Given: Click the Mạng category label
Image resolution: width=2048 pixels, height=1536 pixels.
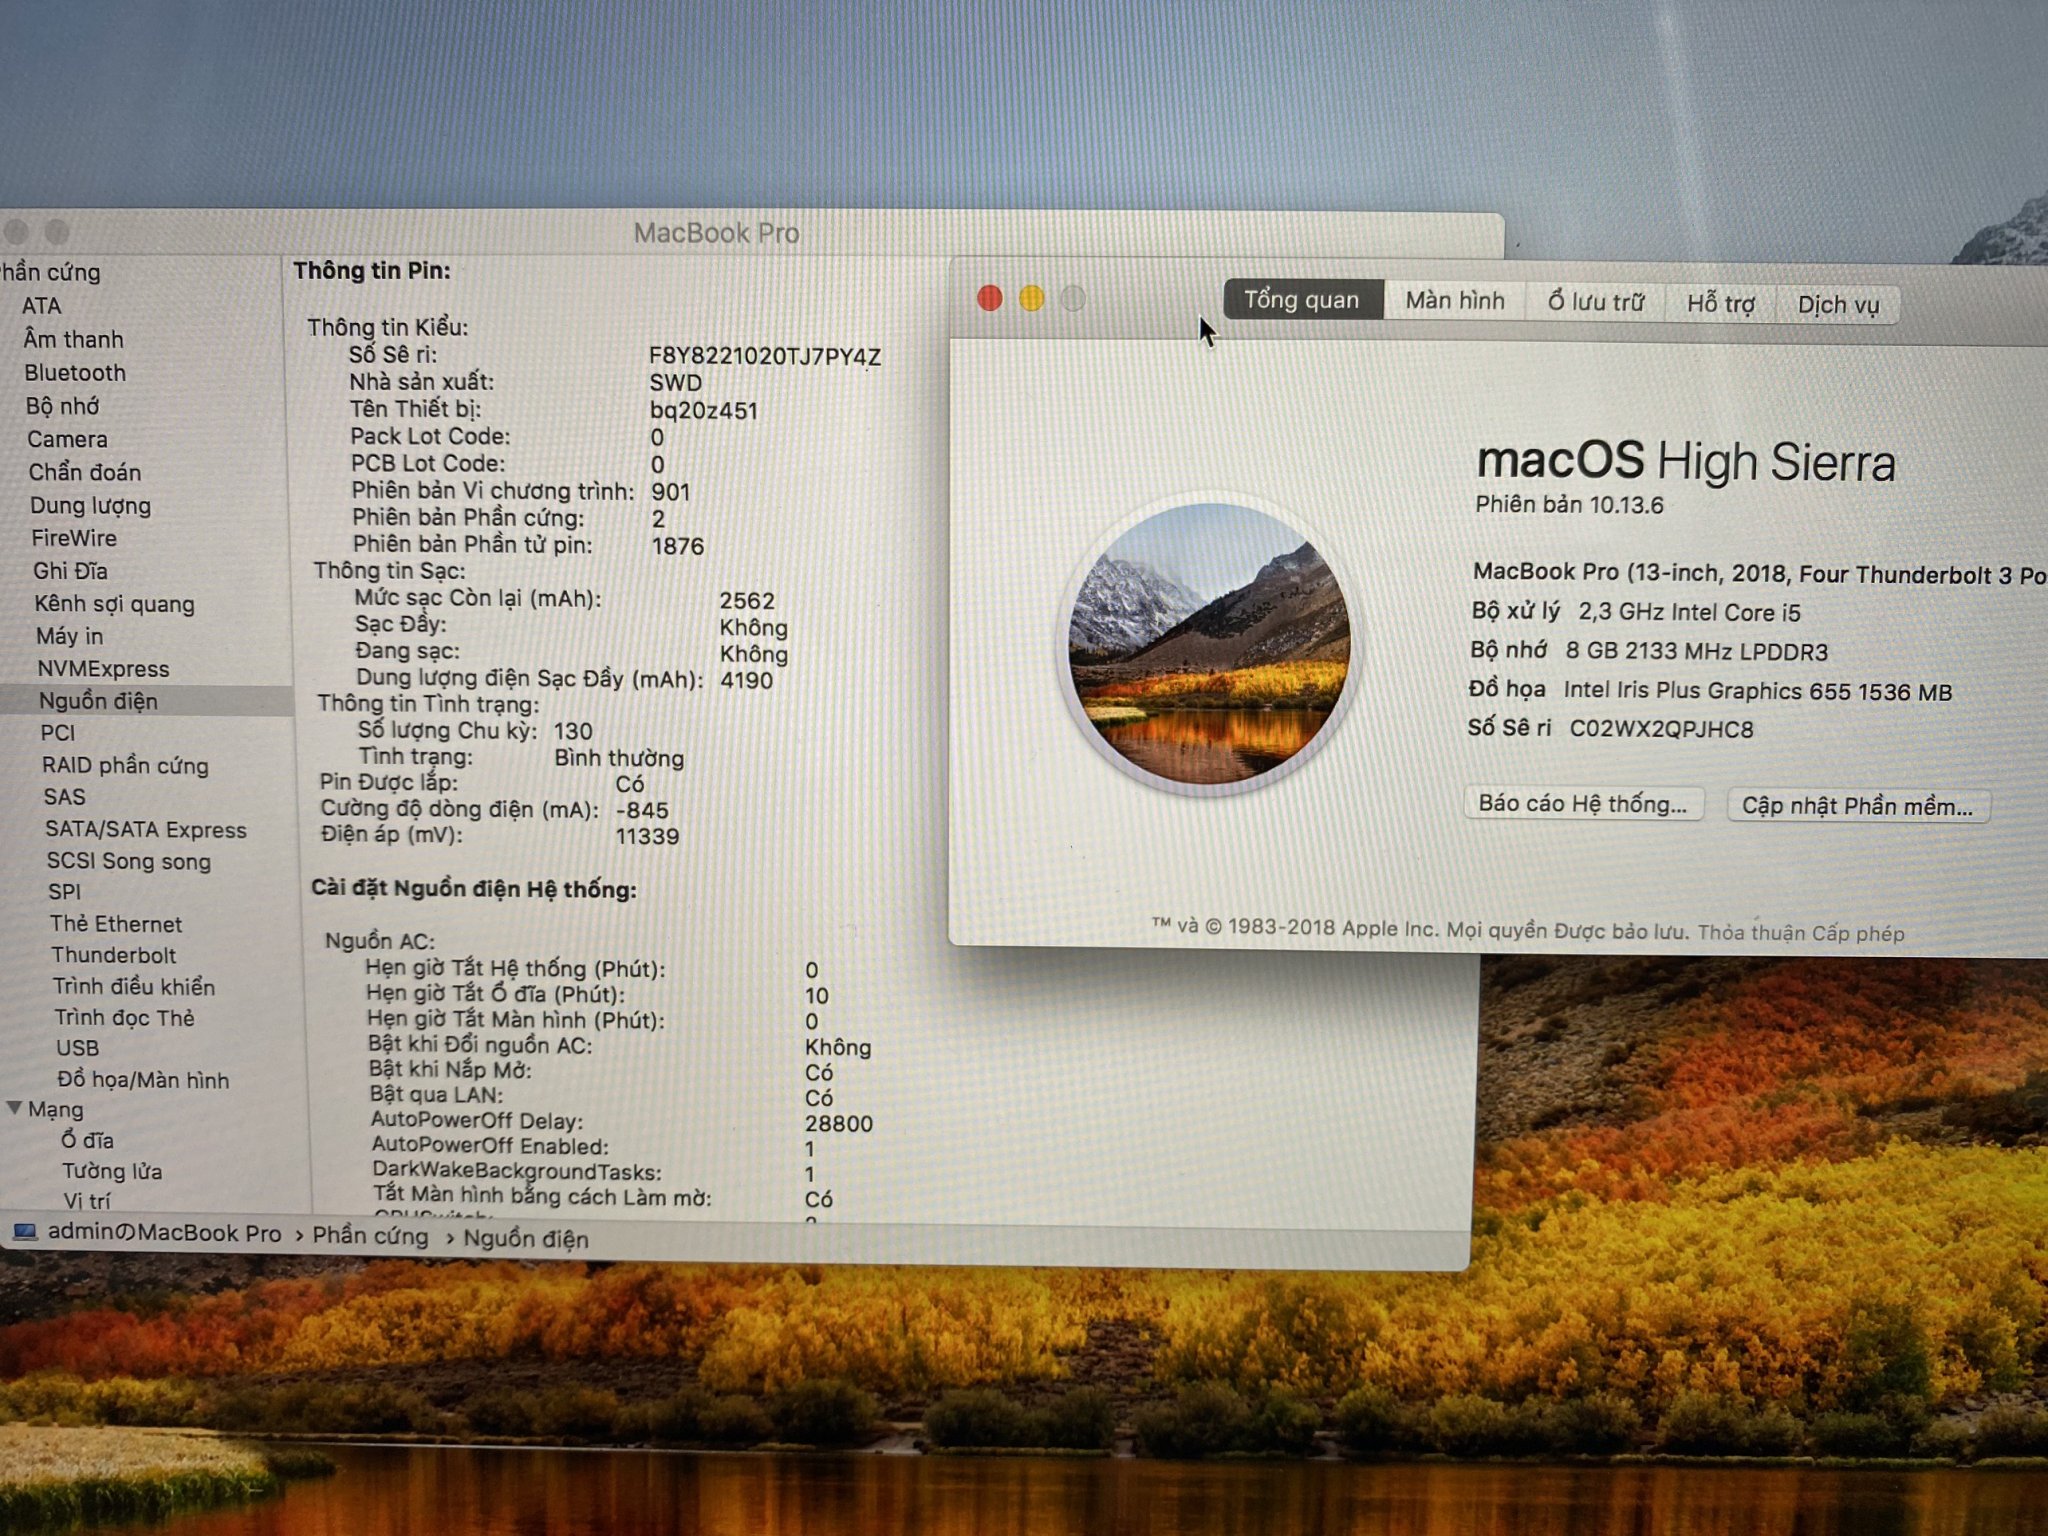Looking at the screenshot, I should (55, 1110).
